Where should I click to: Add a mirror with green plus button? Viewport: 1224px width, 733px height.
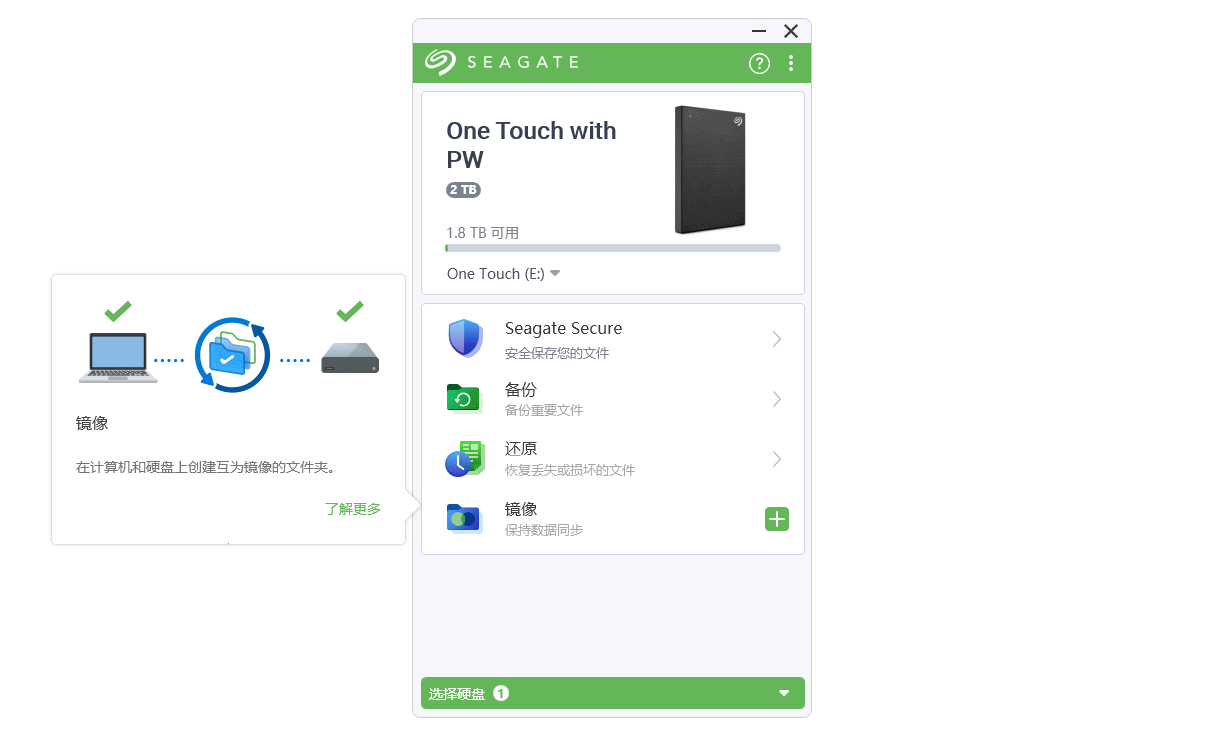tap(777, 519)
